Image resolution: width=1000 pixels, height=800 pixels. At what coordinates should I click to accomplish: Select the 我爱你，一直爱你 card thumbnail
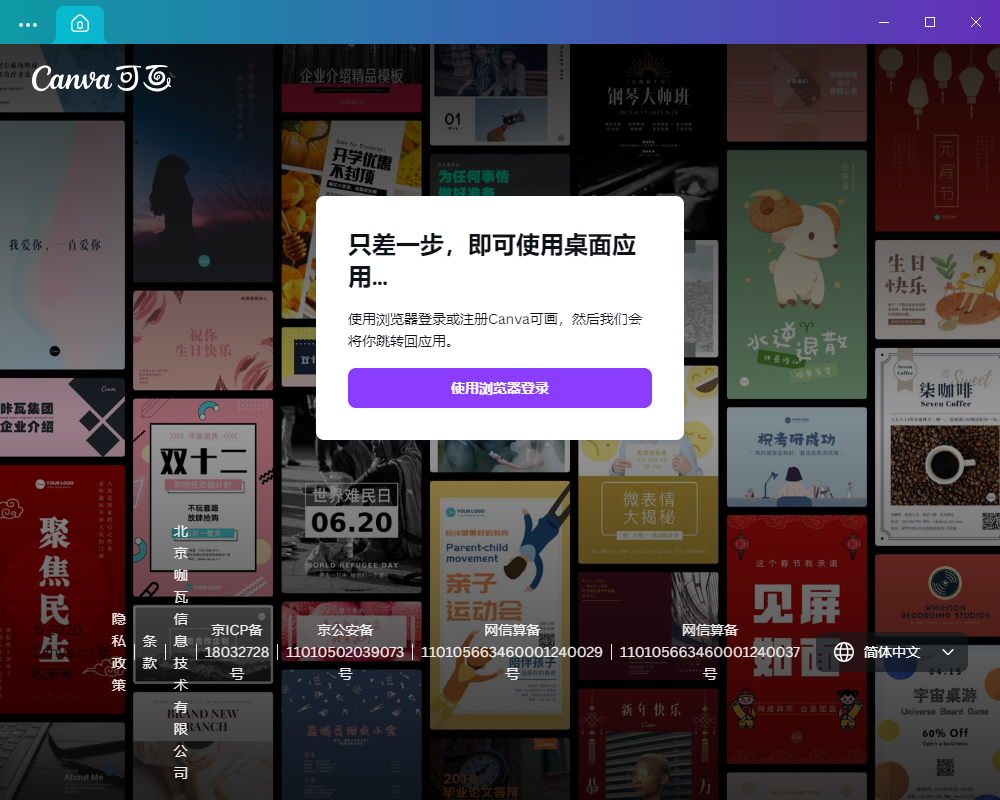pyautogui.click(x=62, y=245)
